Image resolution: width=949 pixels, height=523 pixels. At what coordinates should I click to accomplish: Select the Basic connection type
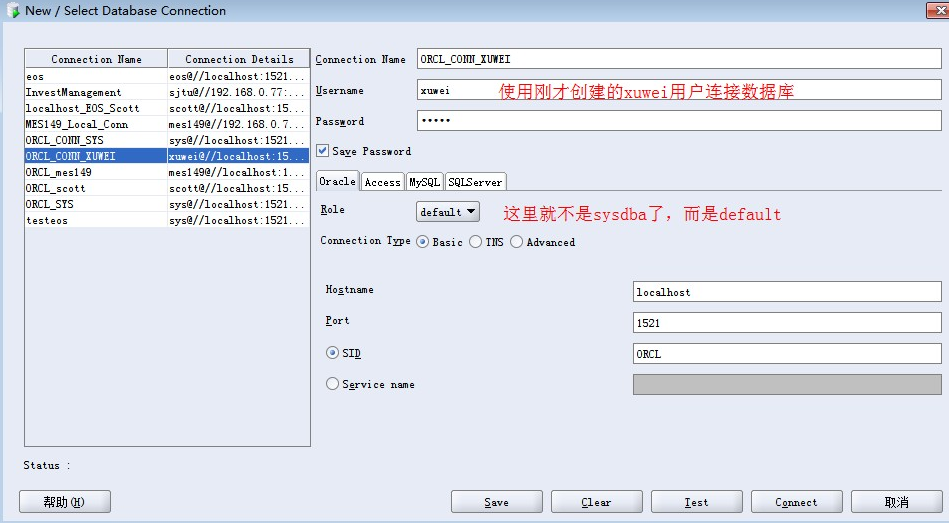[423, 242]
